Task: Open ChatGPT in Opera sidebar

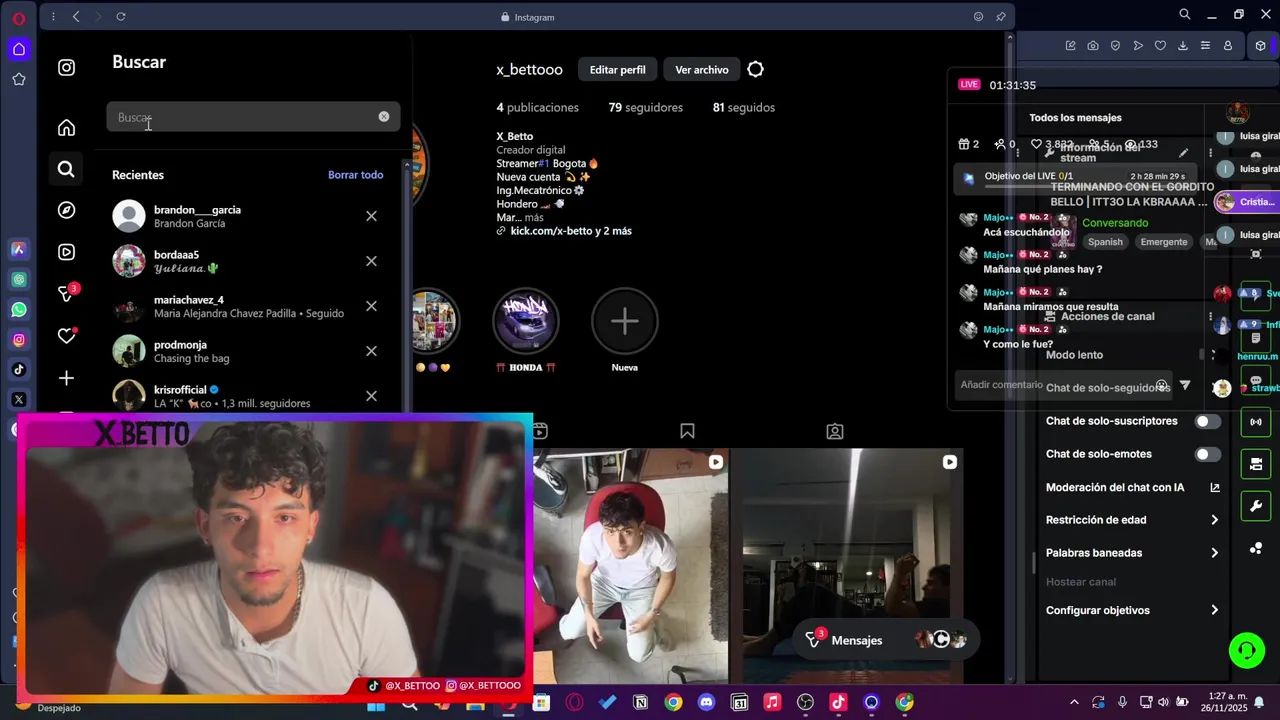Action: coord(19,280)
